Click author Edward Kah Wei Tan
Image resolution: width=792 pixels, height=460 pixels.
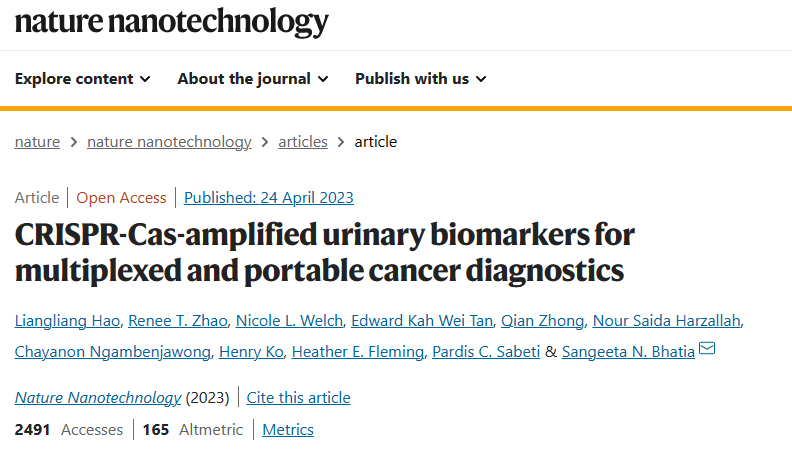[422, 321]
